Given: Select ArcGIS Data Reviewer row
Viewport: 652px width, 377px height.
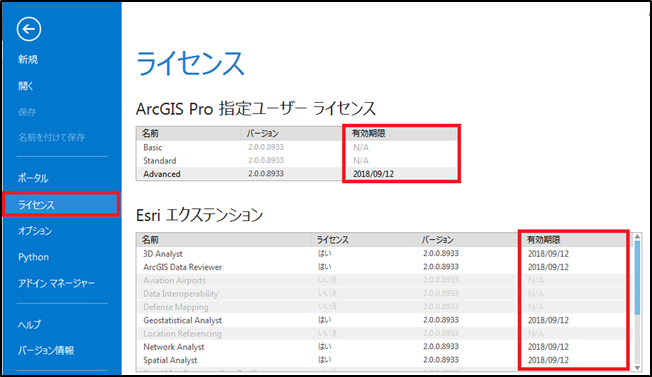Looking at the screenshot, I should point(384,267).
